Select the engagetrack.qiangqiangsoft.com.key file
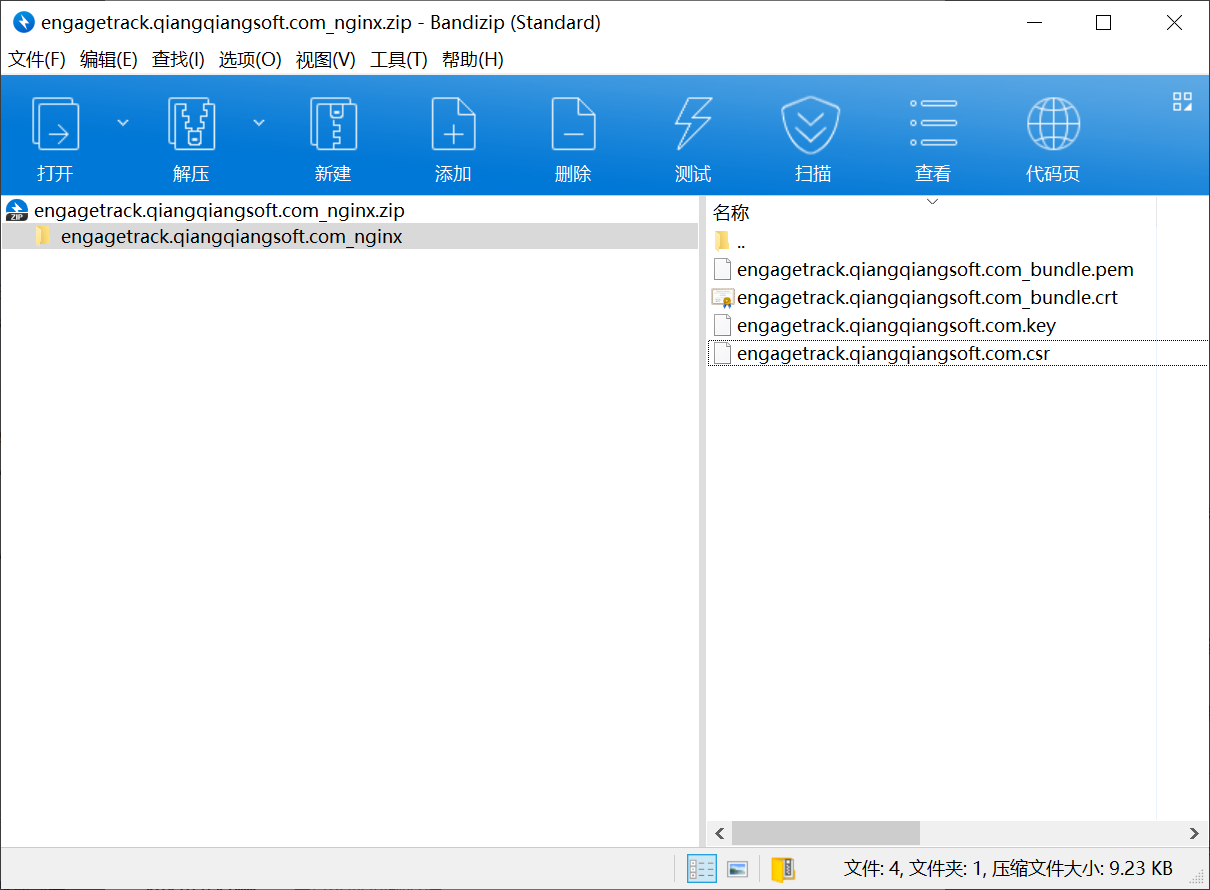Screen dimensions: 1210x890 point(896,325)
